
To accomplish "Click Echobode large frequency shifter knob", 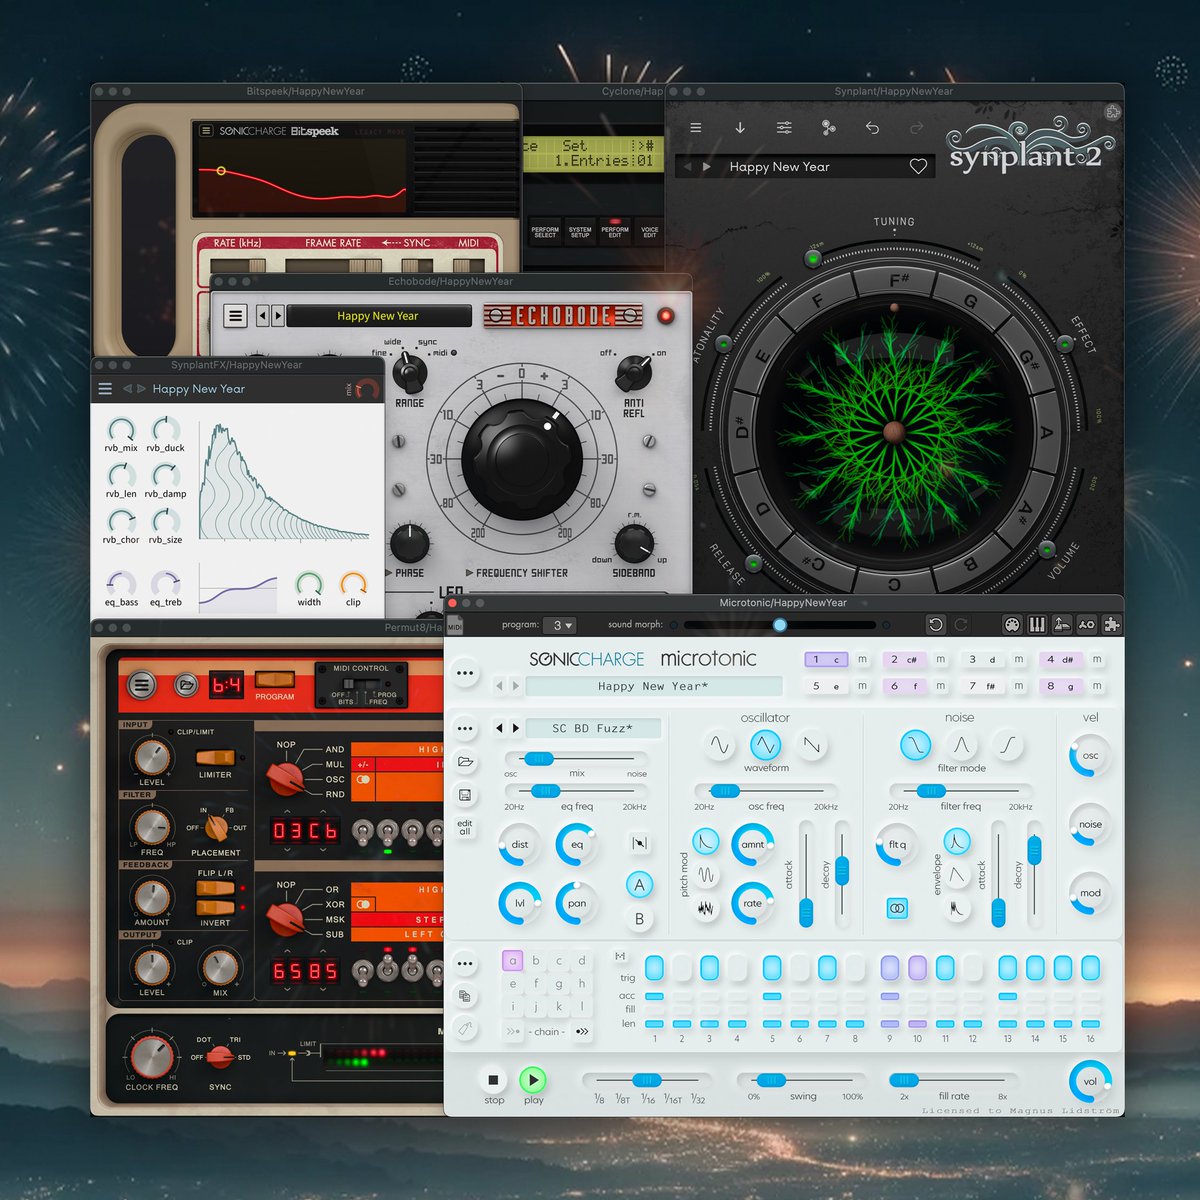I will click(x=521, y=459).
